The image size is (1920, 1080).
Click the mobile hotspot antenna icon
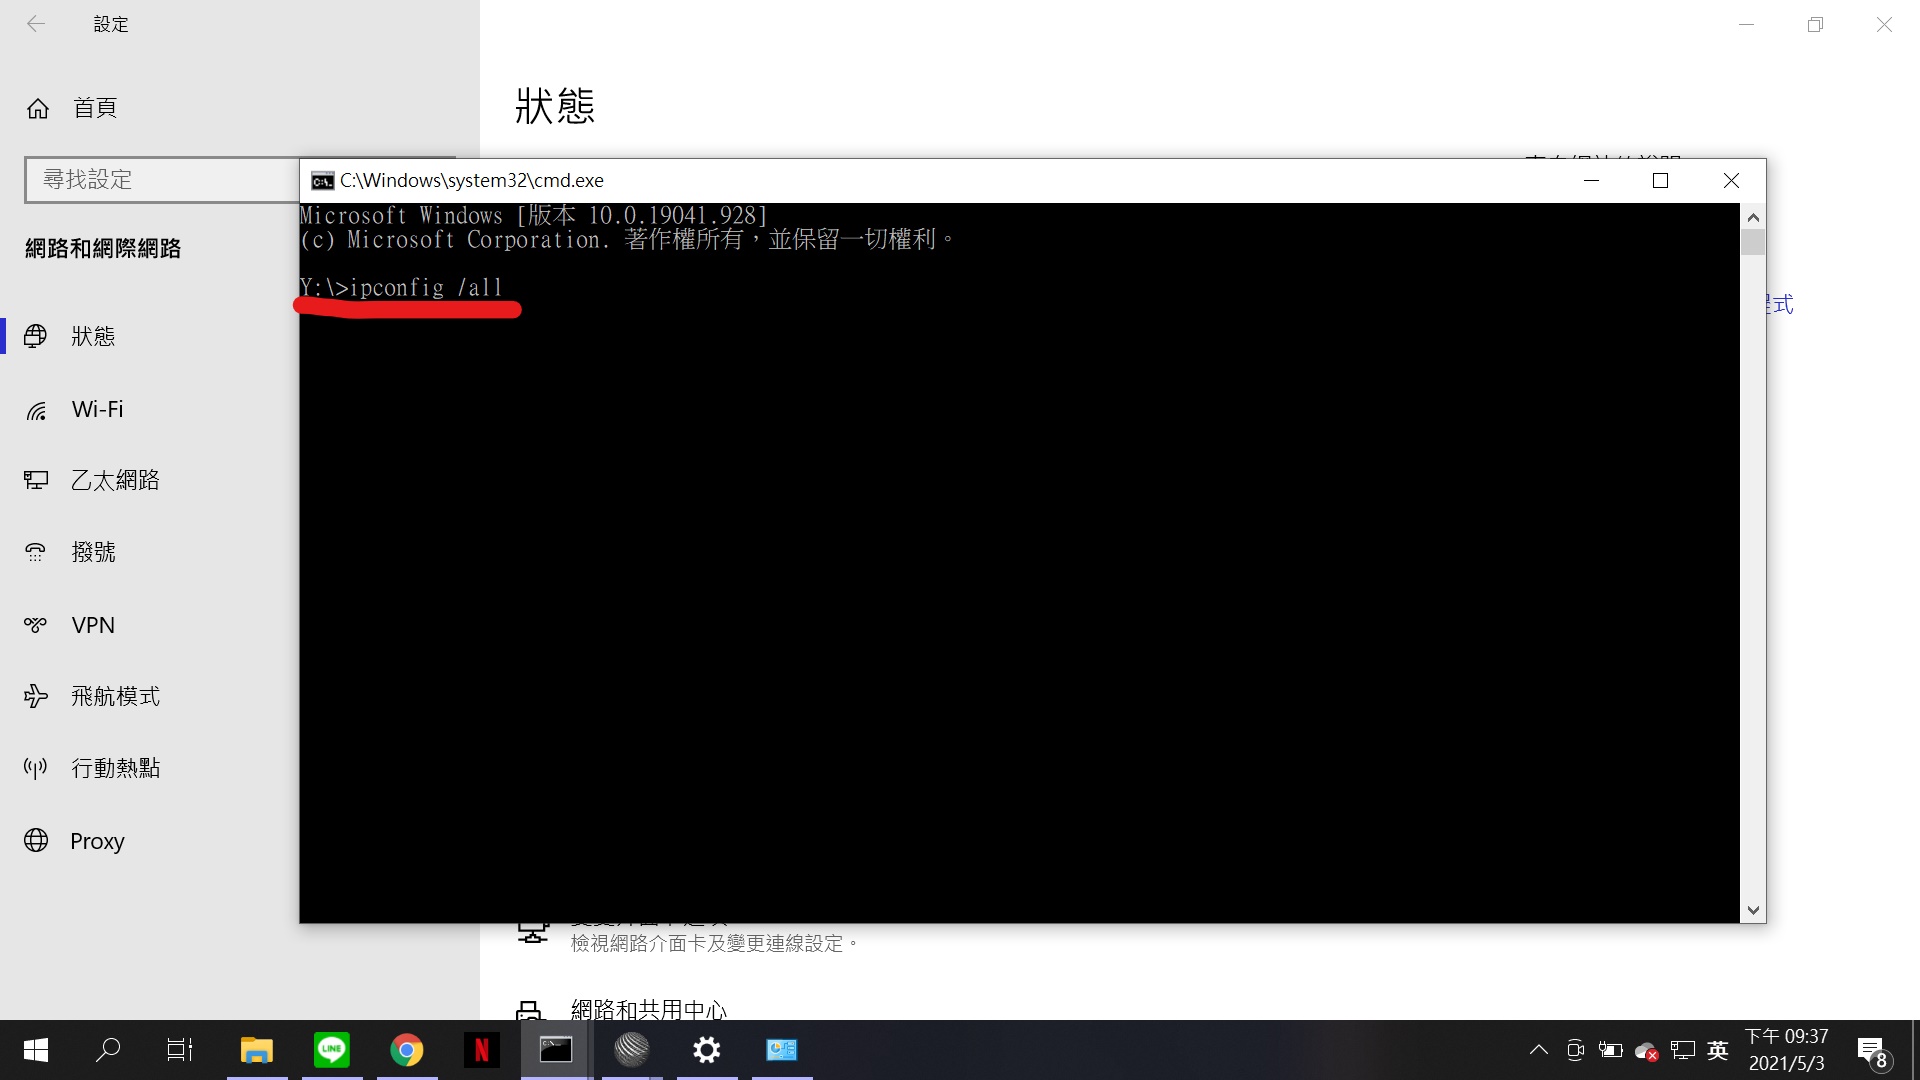pyautogui.click(x=36, y=768)
